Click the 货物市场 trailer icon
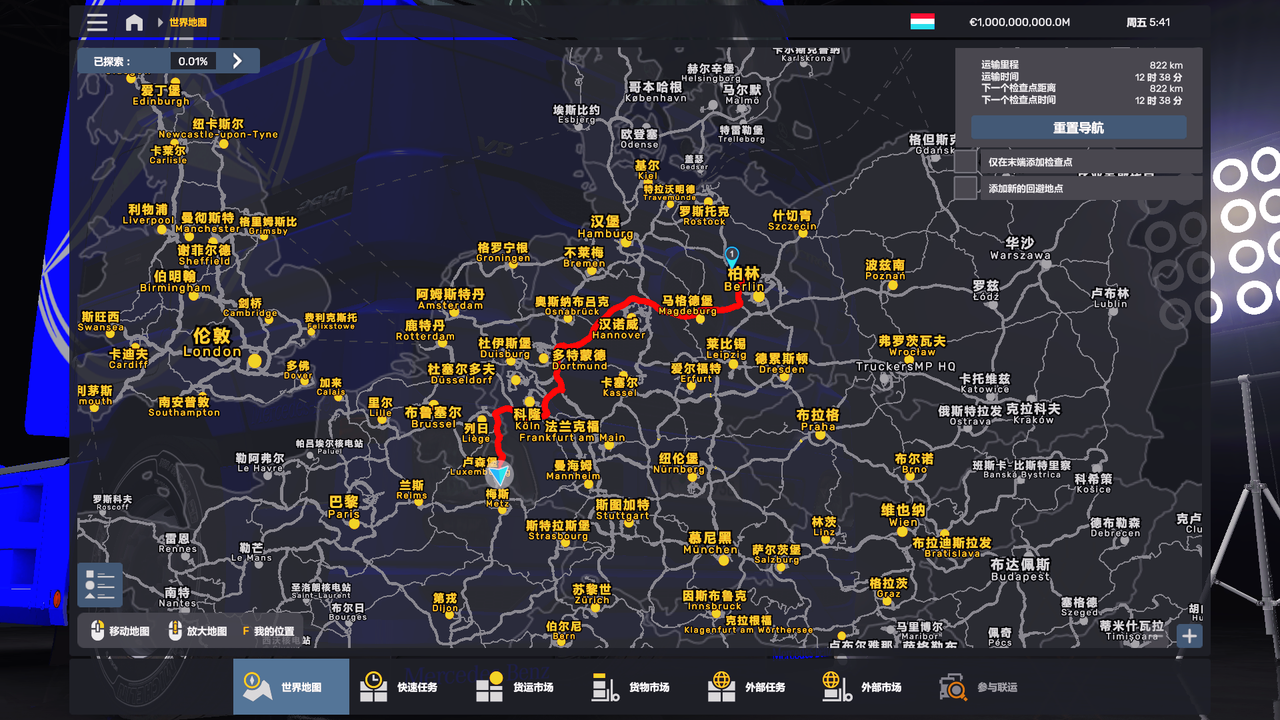Image resolution: width=1280 pixels, height=720 pixels. point(605,687)
